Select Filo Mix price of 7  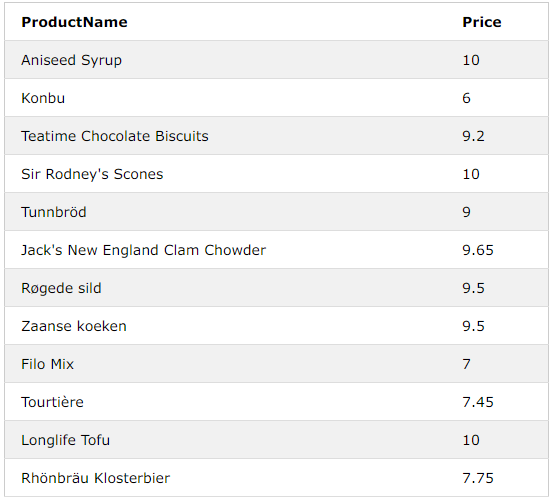466,364
